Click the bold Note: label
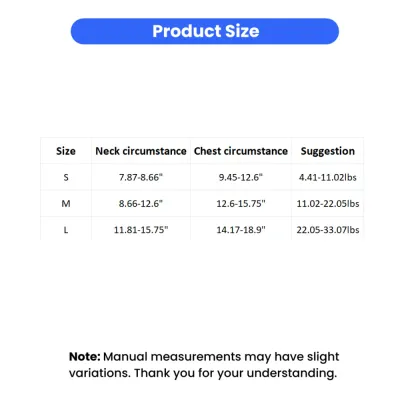The height and width of the screenshot is (400, 400). point(85,357)
